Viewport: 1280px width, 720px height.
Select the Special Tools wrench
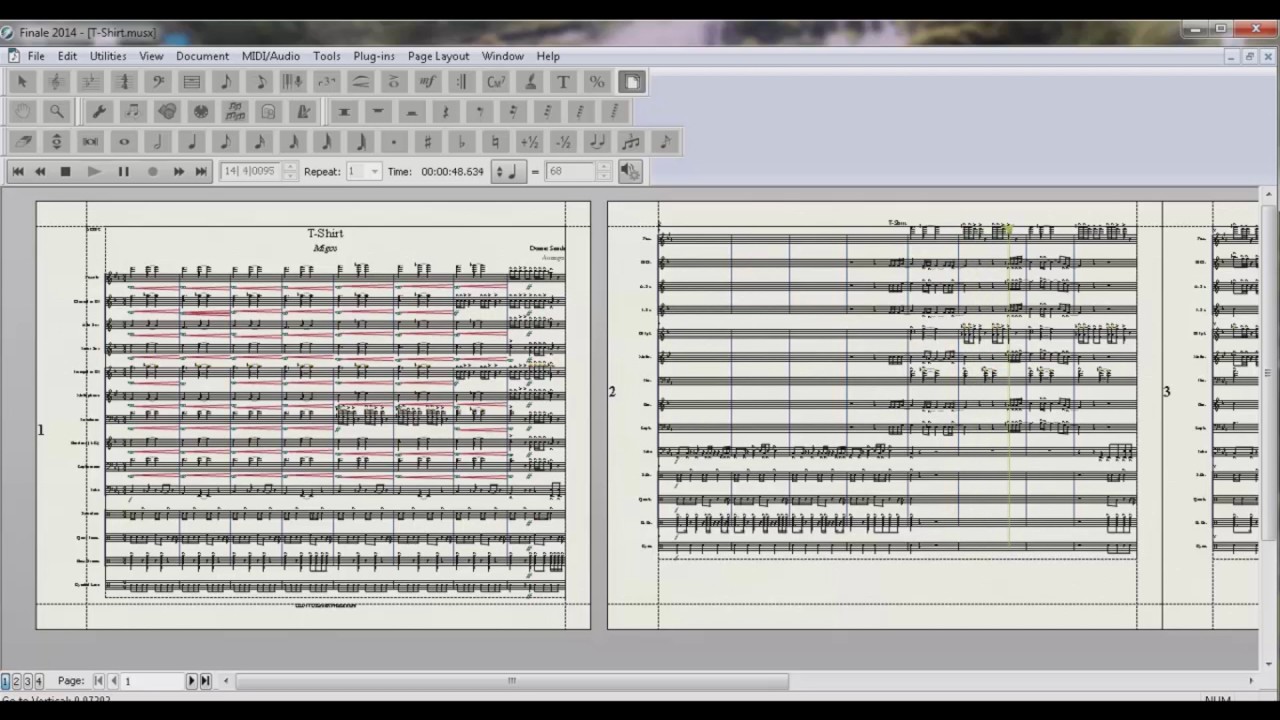(x=99, y=112)
